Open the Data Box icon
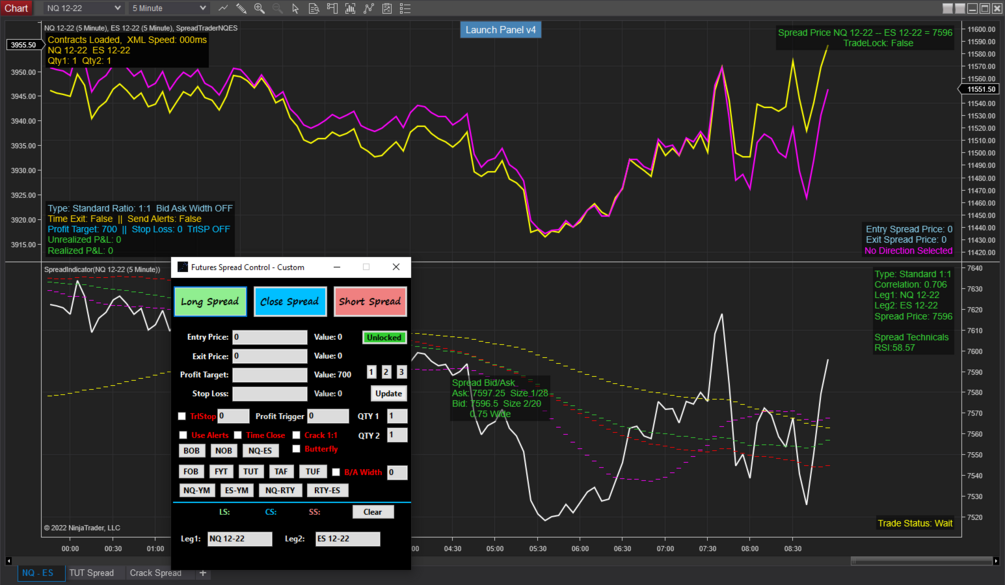The height and width of the screenshot is (585, 1005). [314, 8]
